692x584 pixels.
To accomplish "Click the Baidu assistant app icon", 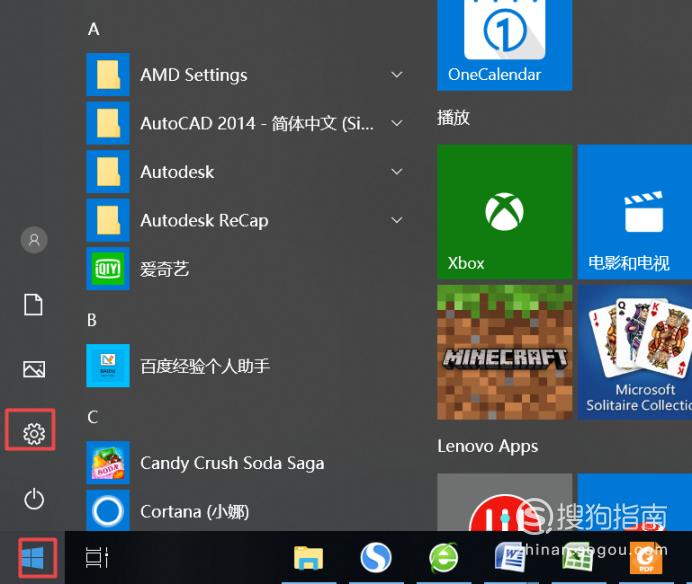I will (x=108, y=365).
